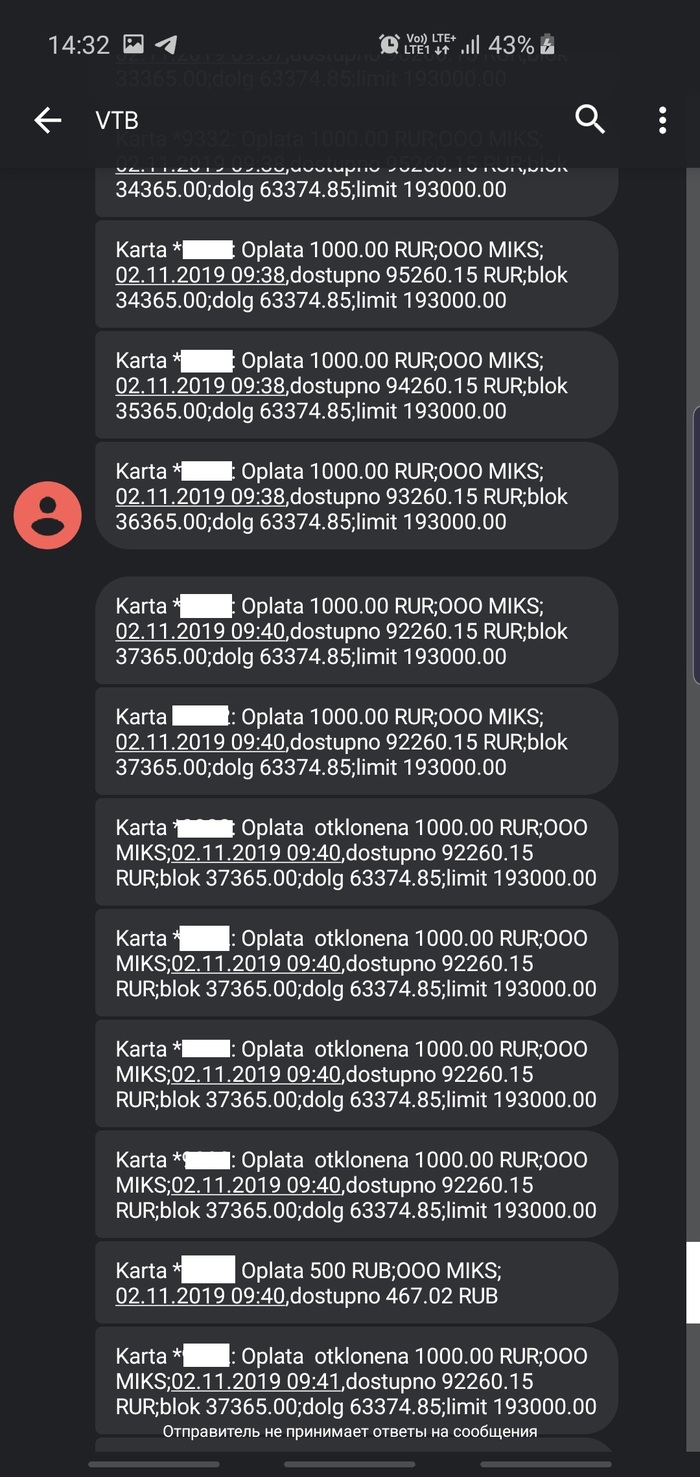The width and height of the screenshot is (700, 1477).
Task: Tap the battery indicator icon
Action: [x=547, y=44]
